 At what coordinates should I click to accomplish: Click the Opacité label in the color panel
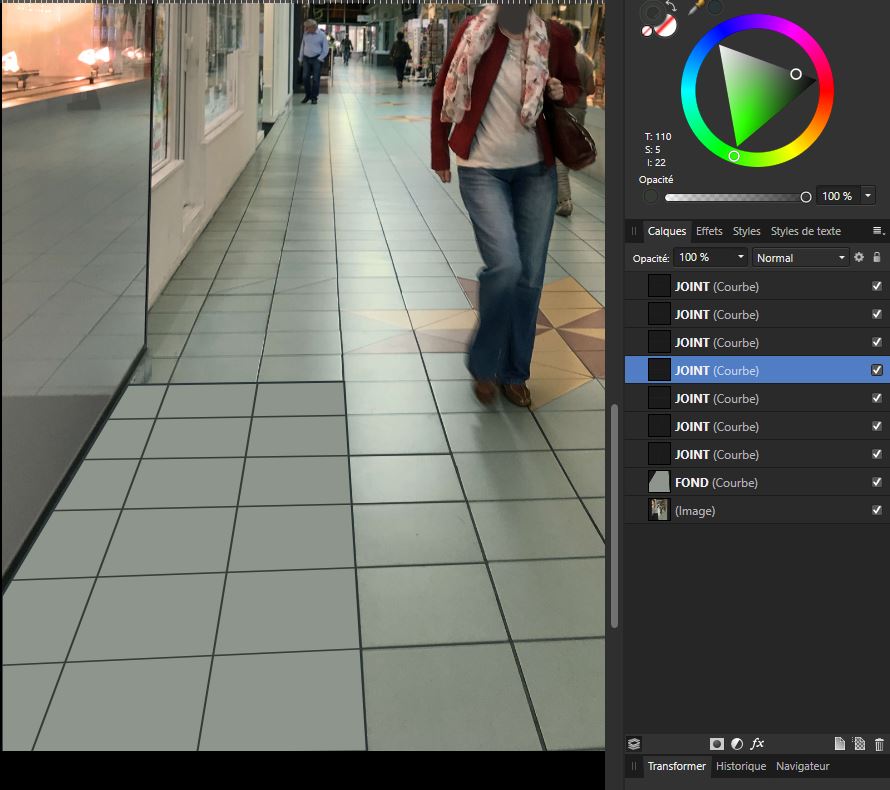656,179
